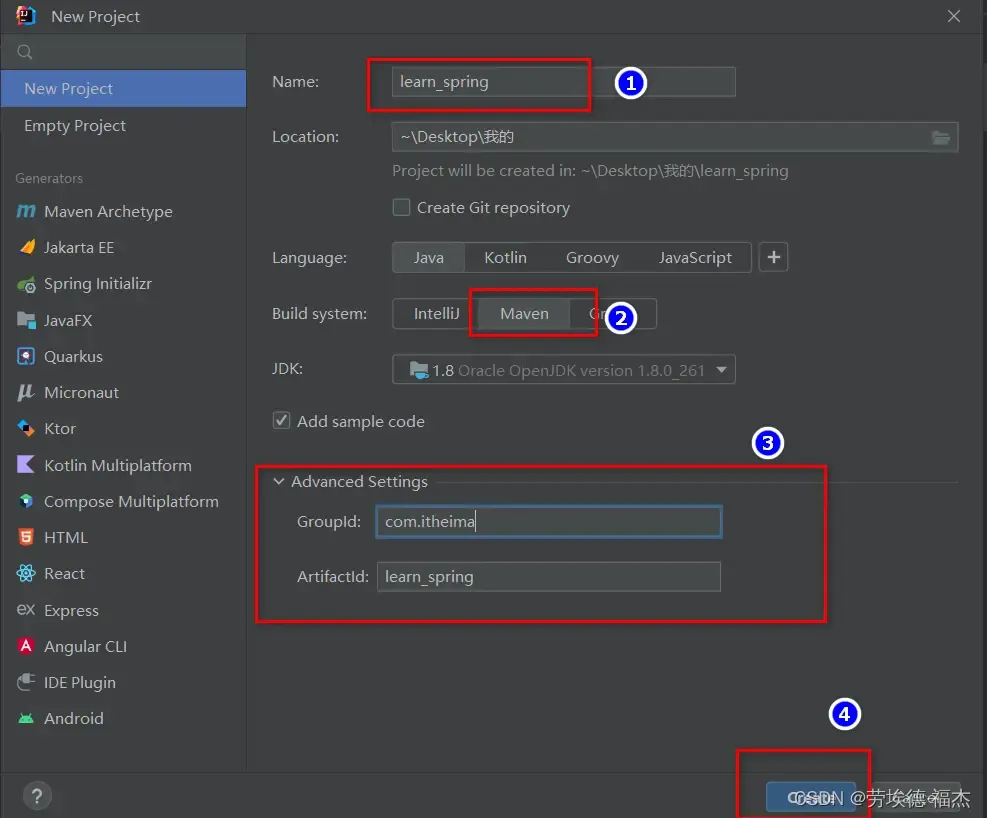This screenshot has width=987, height=818.
Task: Select the React generator icon
Action: click(26, 574)
